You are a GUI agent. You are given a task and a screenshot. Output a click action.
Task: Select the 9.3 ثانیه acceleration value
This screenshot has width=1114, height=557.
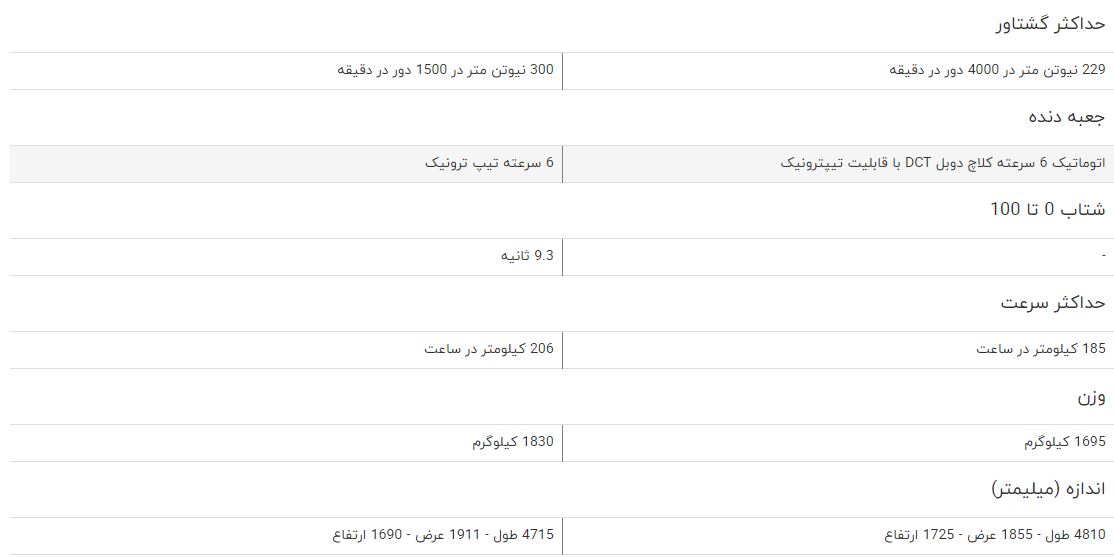[526, 256]
